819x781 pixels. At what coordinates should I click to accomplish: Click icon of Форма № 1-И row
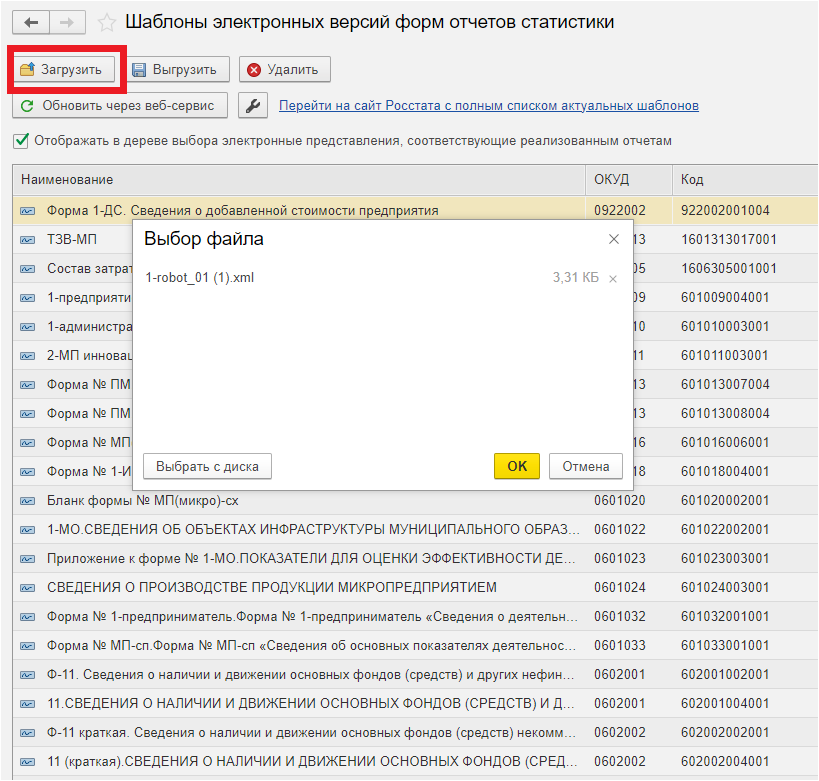point(28,472)
